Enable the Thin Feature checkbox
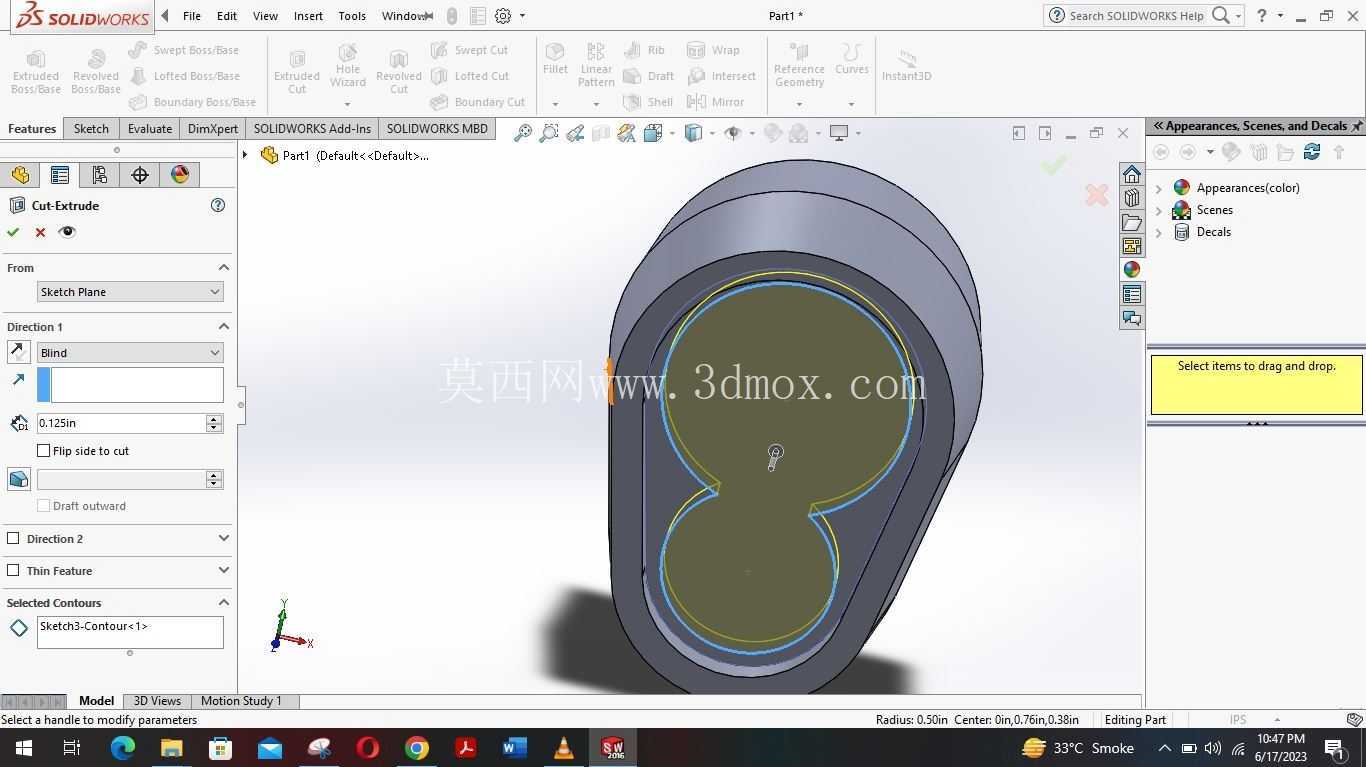Image resolution: width=1366 pixels, height=767 pixels. (x=13, y=570)
